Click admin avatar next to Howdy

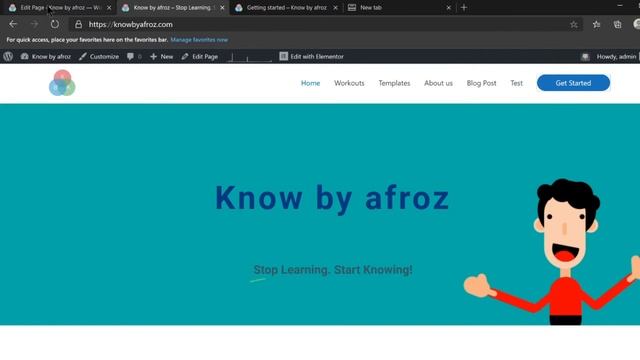[585, 57]
